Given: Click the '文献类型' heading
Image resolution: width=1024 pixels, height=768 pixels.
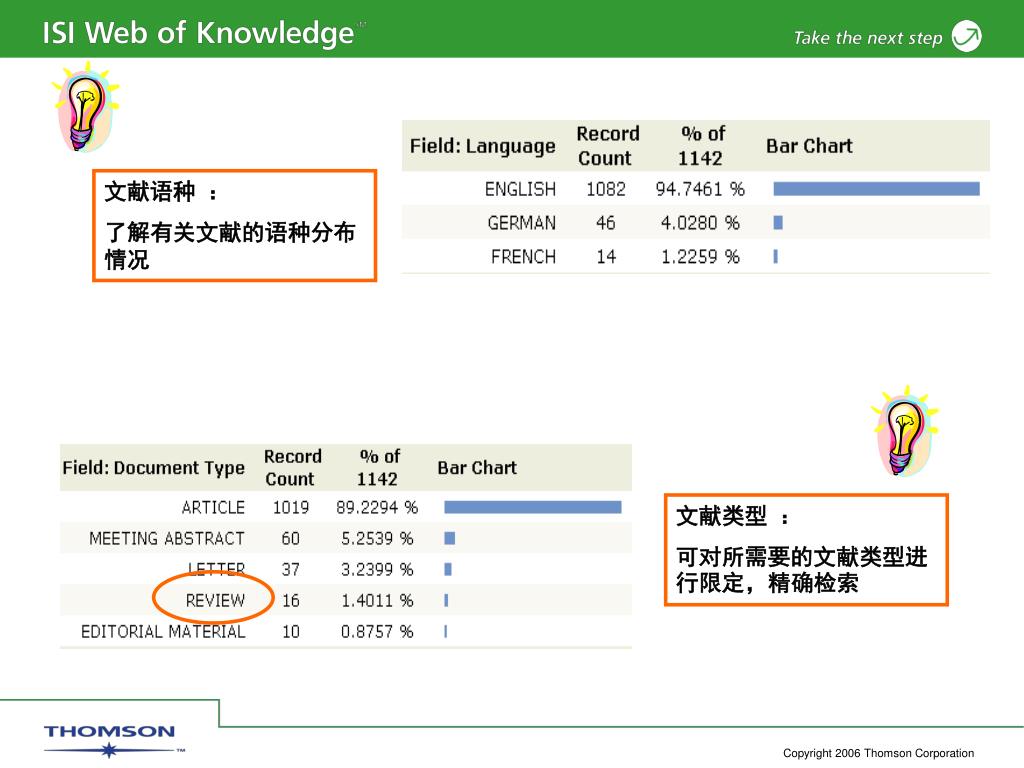Looking at the screenshot, I should [721, 516].
